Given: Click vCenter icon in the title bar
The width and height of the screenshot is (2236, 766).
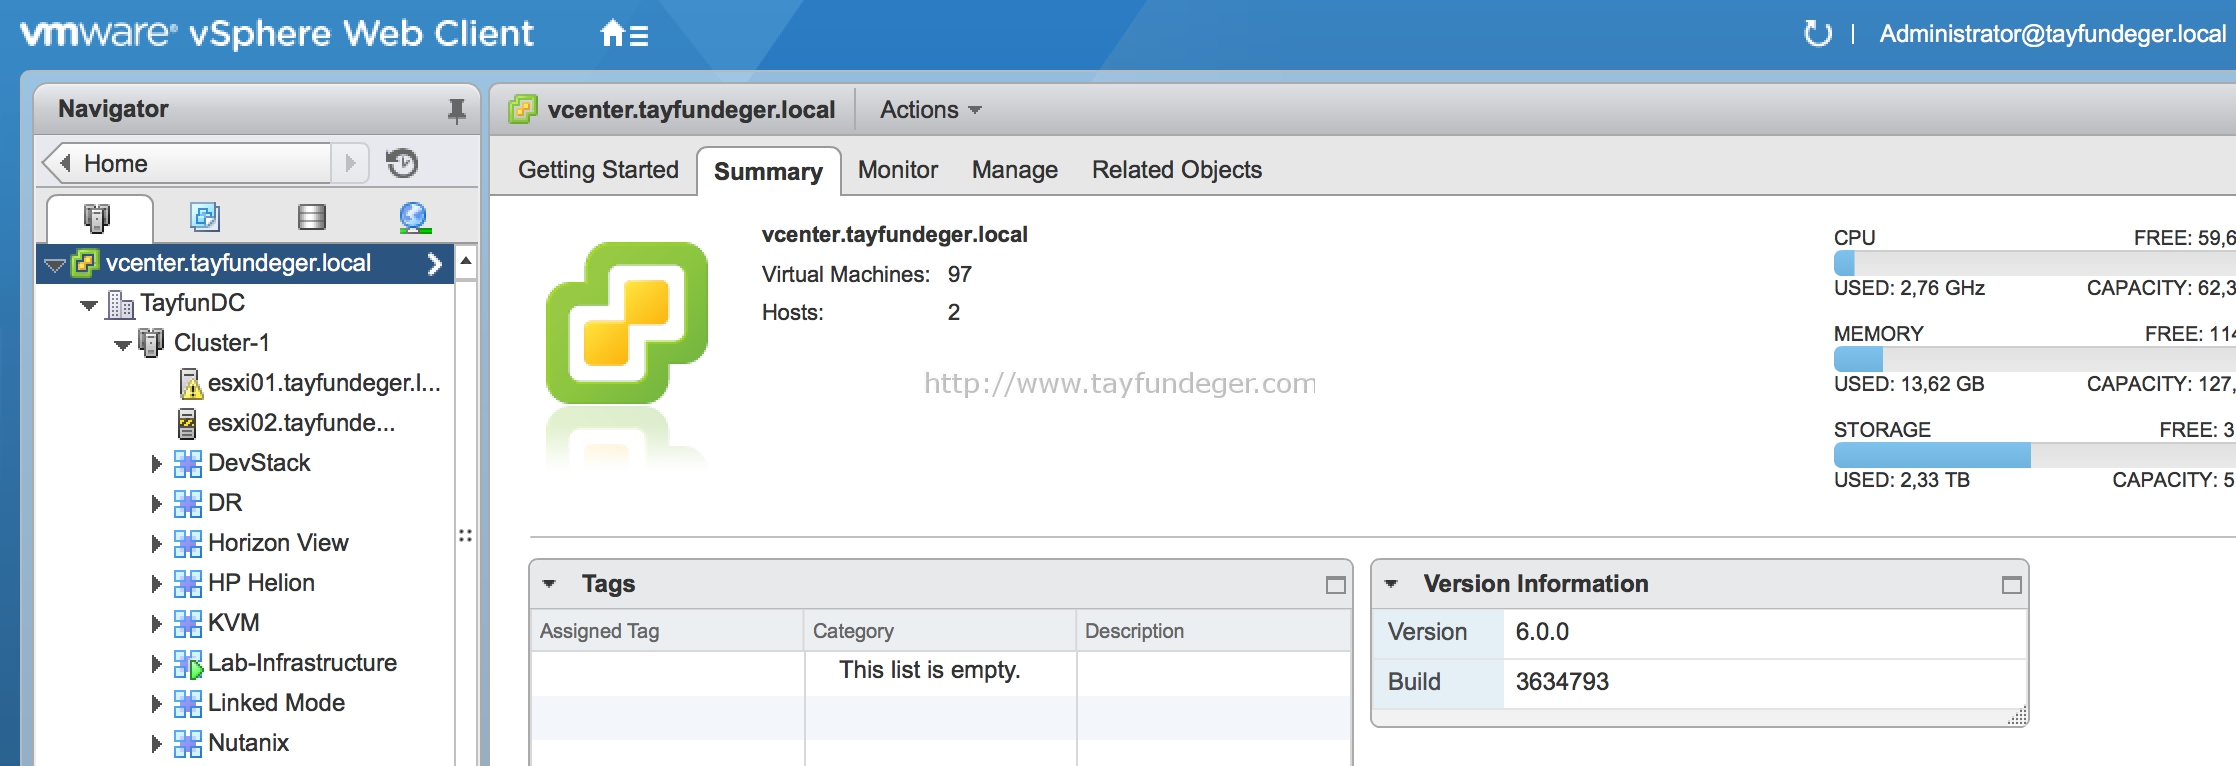Looking at the screenshot, I should (523, 109).
